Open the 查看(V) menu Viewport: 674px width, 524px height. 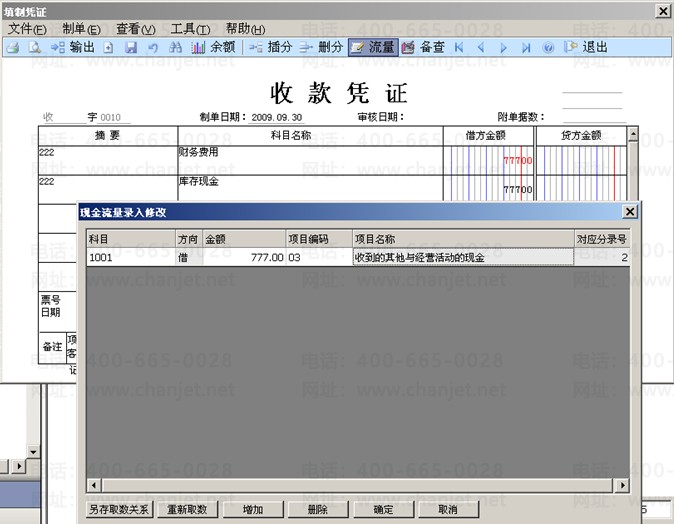tap(136, 29)
